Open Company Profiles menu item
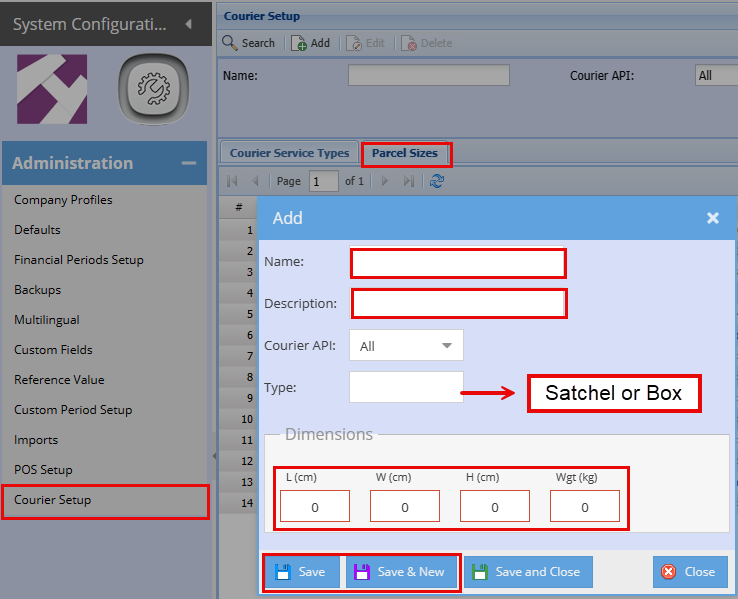Viewport: 738px width, 599px height. click(63, 200)
